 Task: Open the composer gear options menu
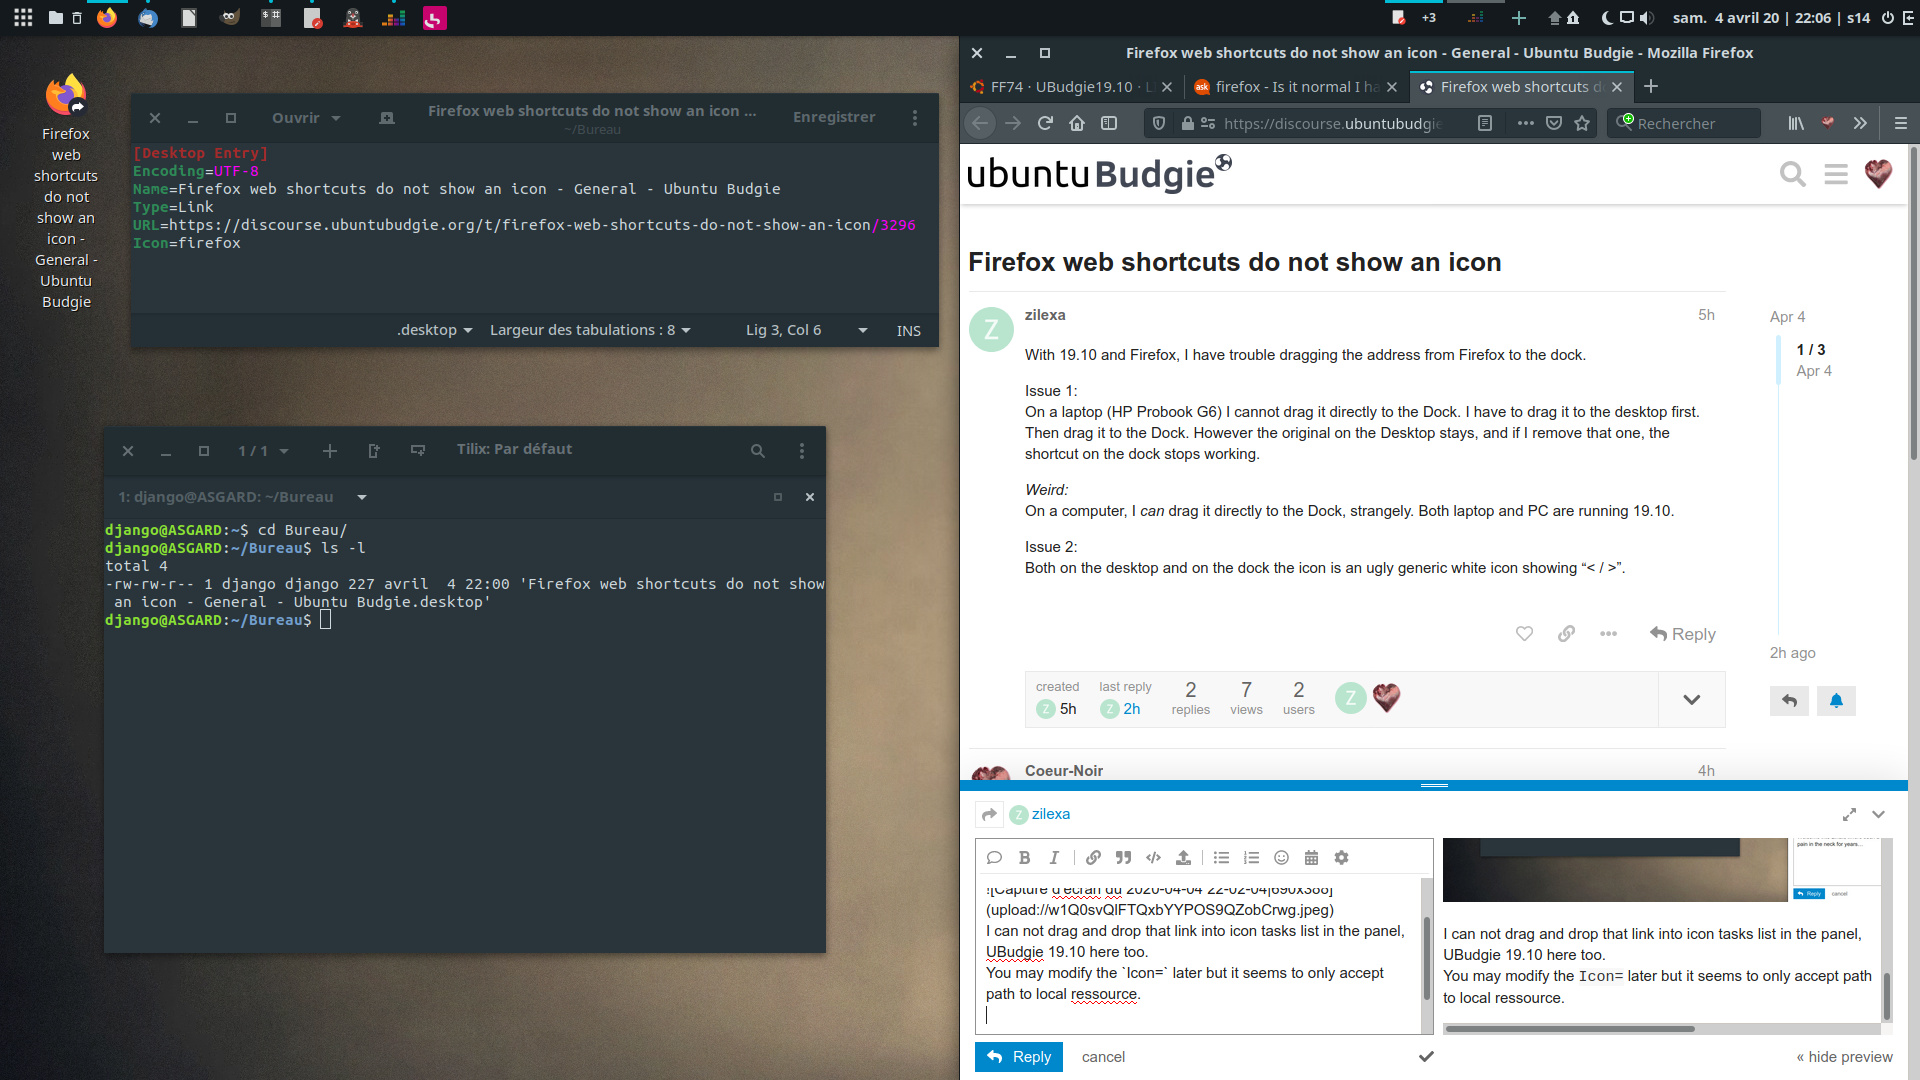[1342, 858]
